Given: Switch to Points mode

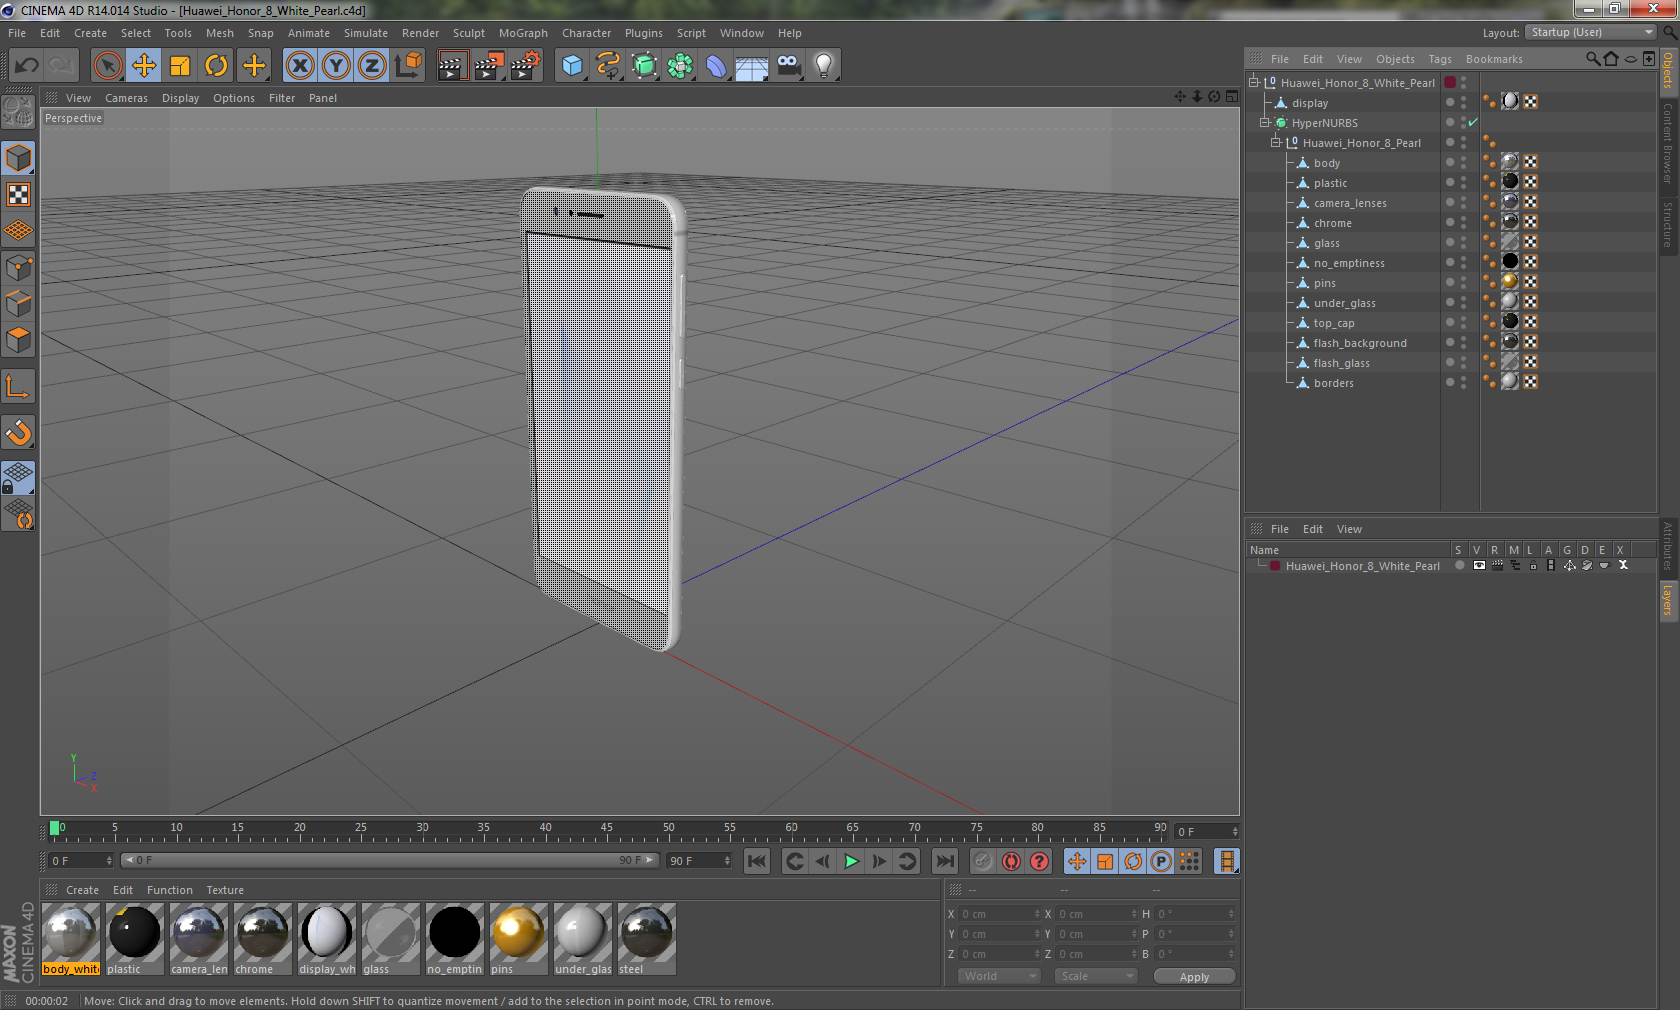Looking at the screenshot, I should click(18, 268).
